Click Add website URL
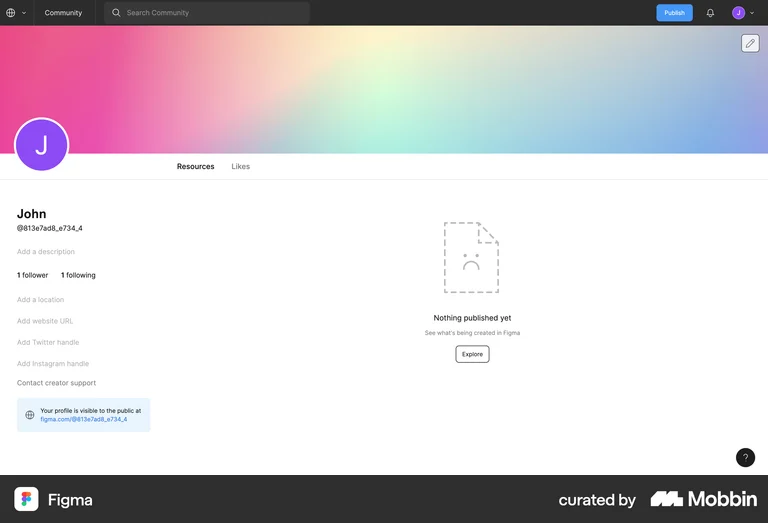Viewport: 768px width, 523px height. click(45, 321)
